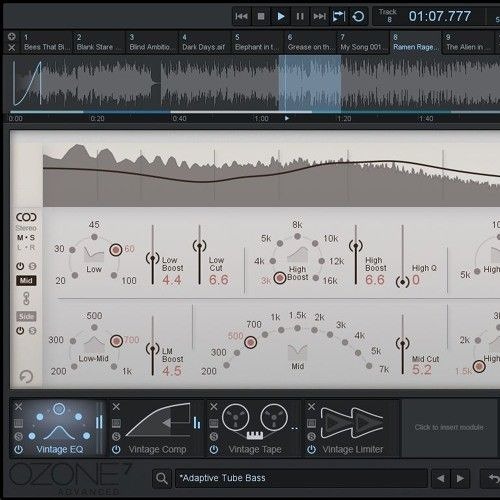Set the Low-Mid frequency to 1k
Viewport: 500px width, 500px height.
(114, 366)
